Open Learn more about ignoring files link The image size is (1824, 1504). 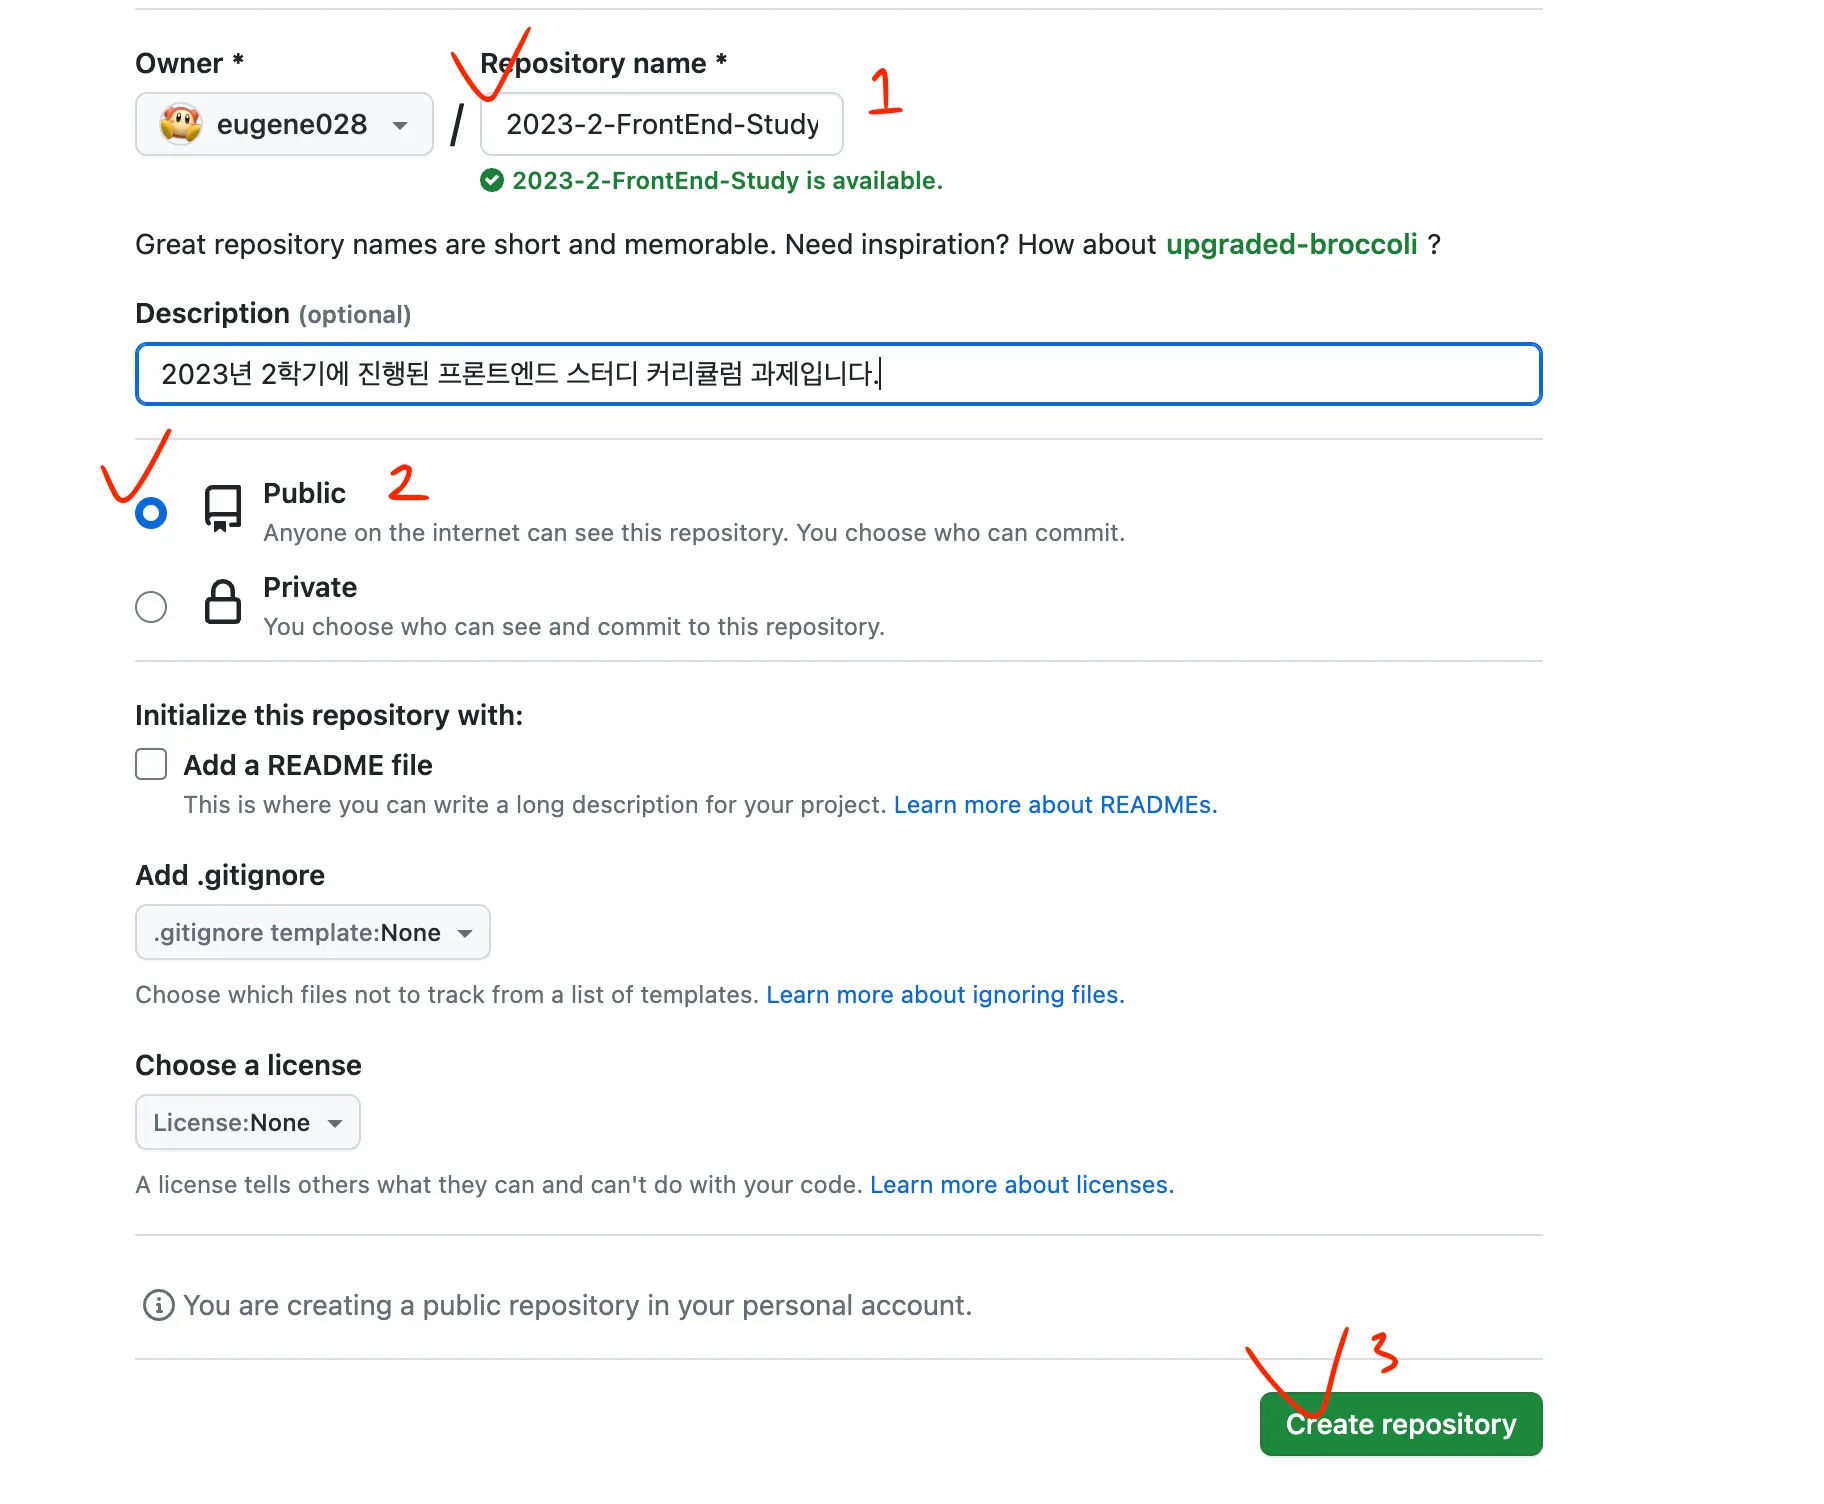point(945,995)
